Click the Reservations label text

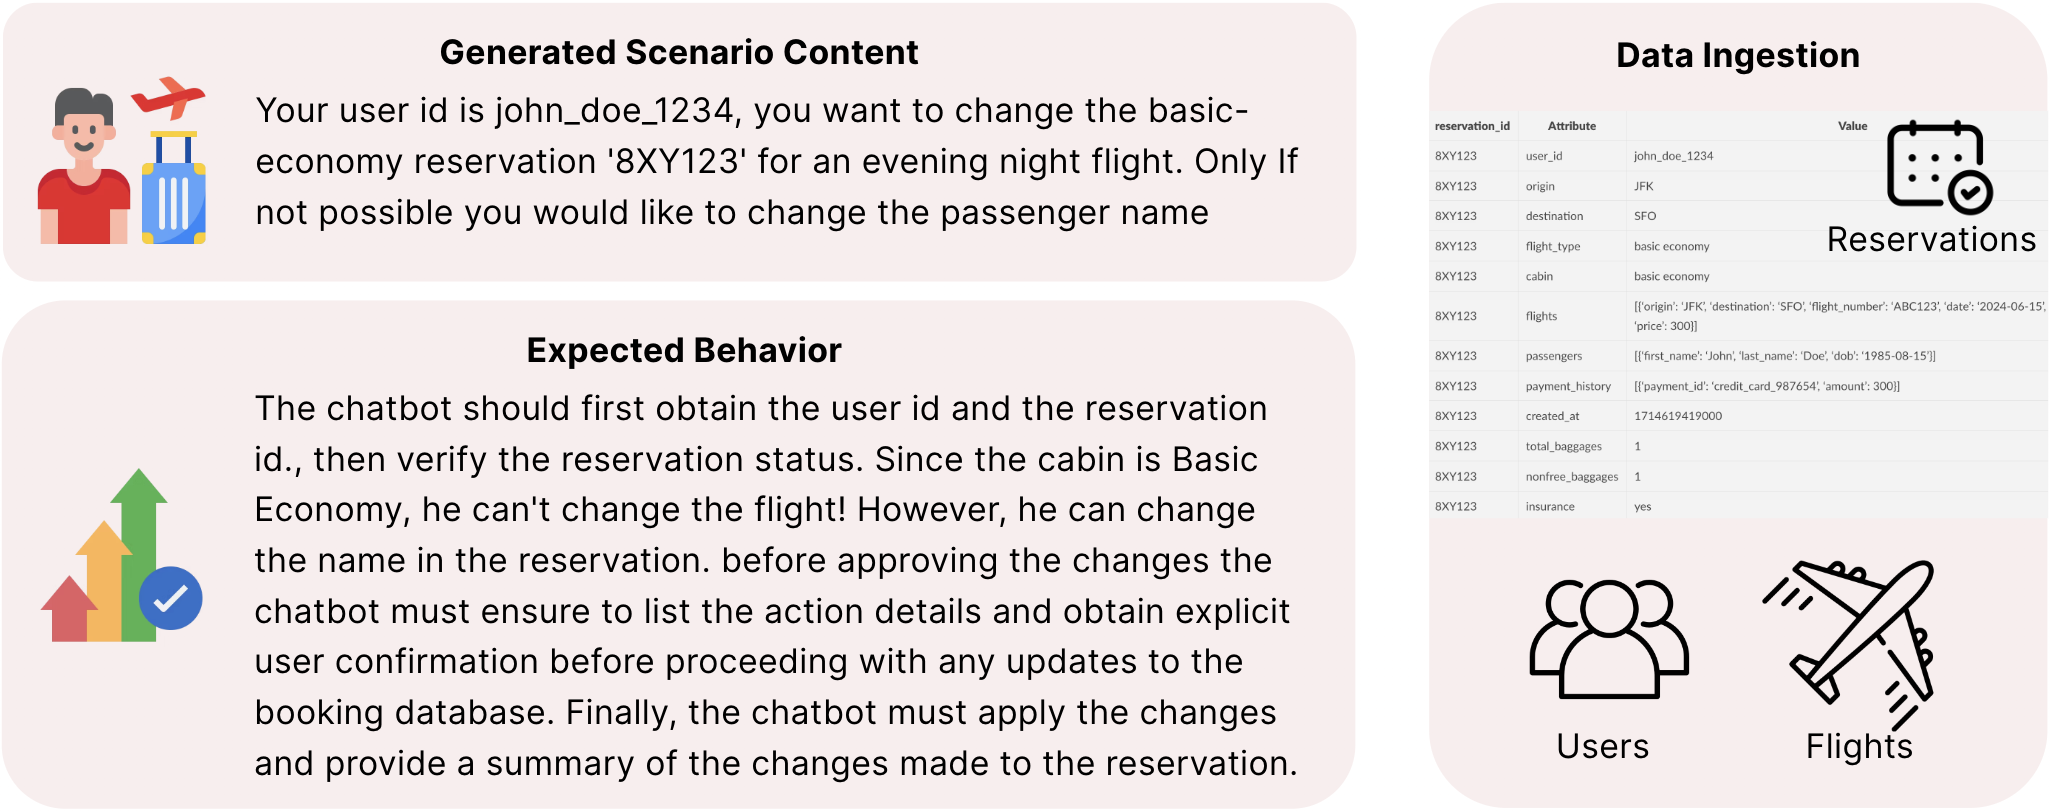point(1931,240)
